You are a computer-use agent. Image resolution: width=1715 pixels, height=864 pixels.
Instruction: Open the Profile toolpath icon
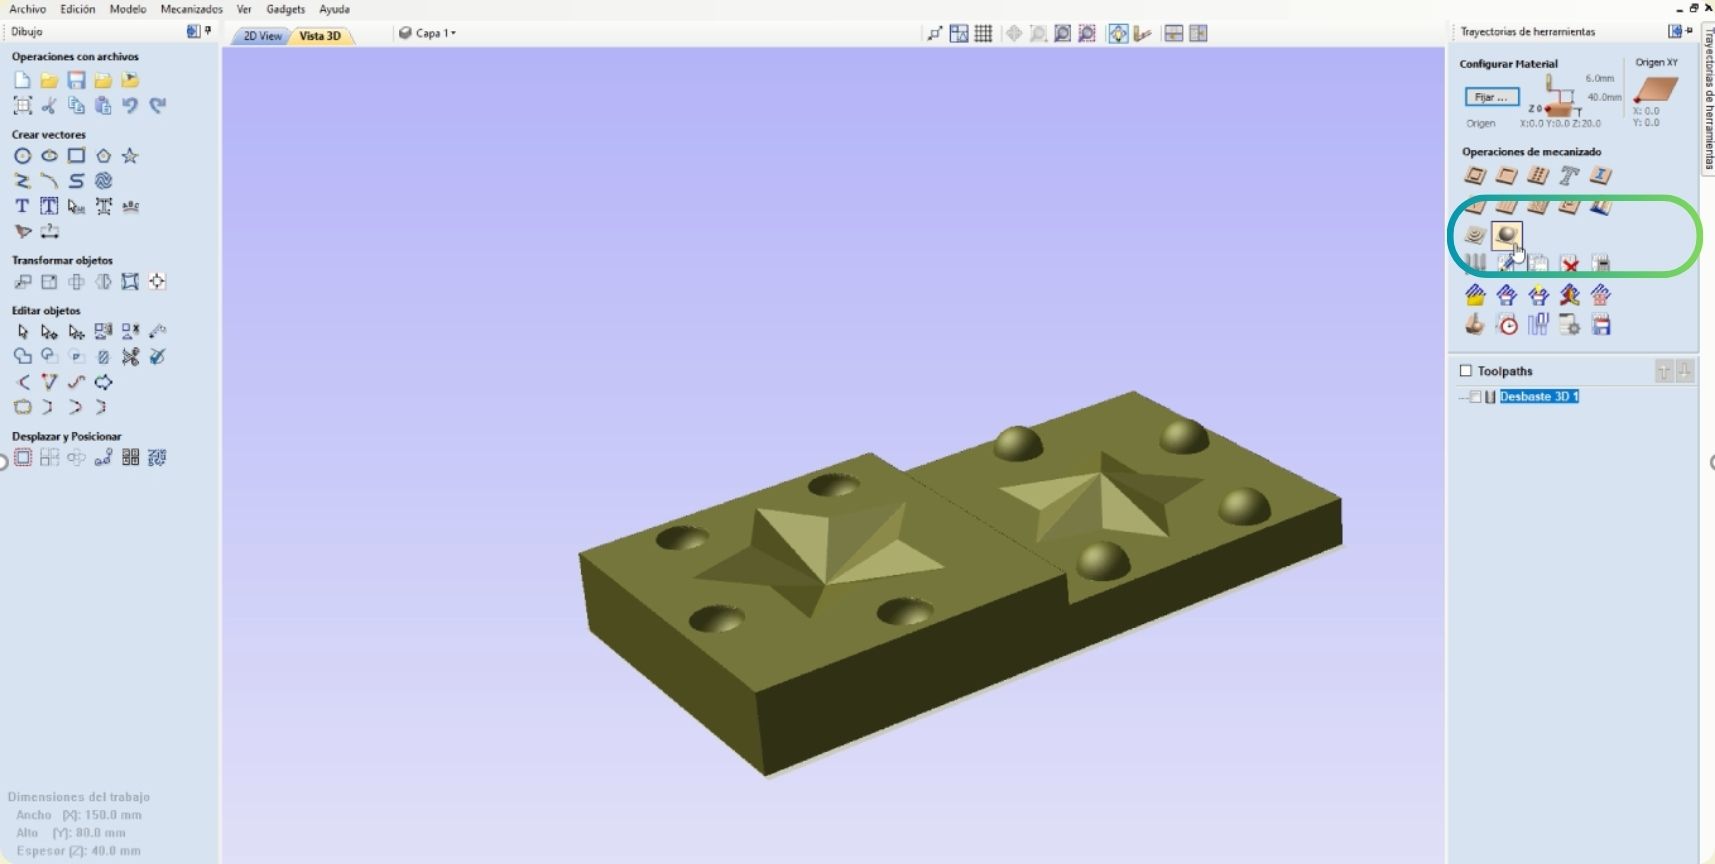[x=1475, y=176]
